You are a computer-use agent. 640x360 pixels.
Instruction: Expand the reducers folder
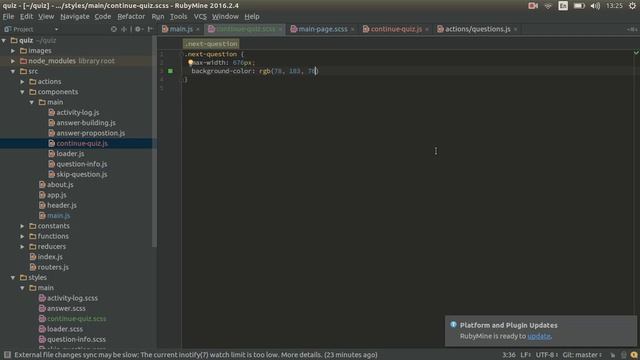22,247
